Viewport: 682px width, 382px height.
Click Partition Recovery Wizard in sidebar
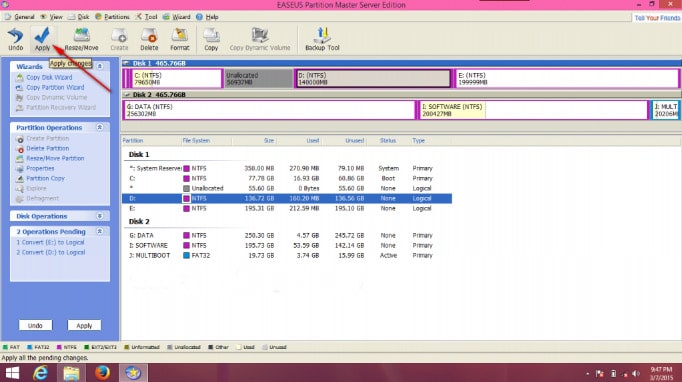tap(61, 107)
